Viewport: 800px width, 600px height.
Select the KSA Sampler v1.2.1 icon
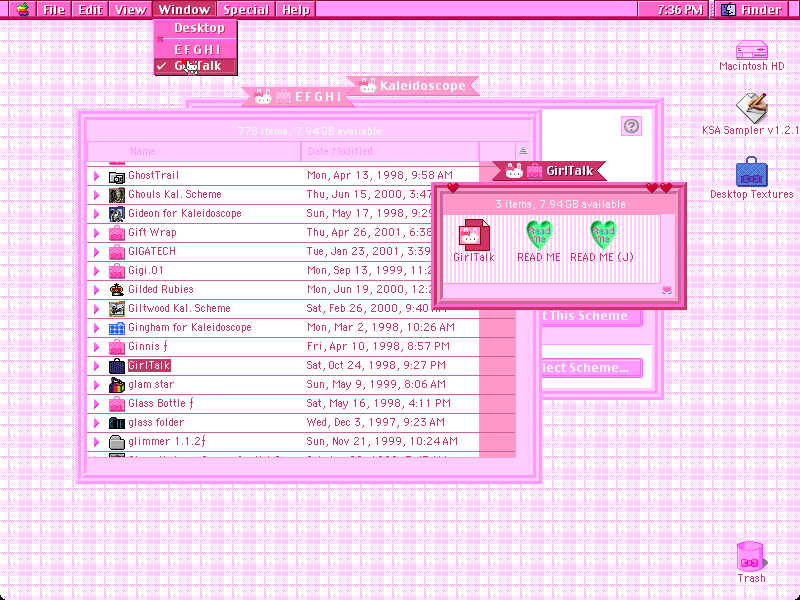751,108
